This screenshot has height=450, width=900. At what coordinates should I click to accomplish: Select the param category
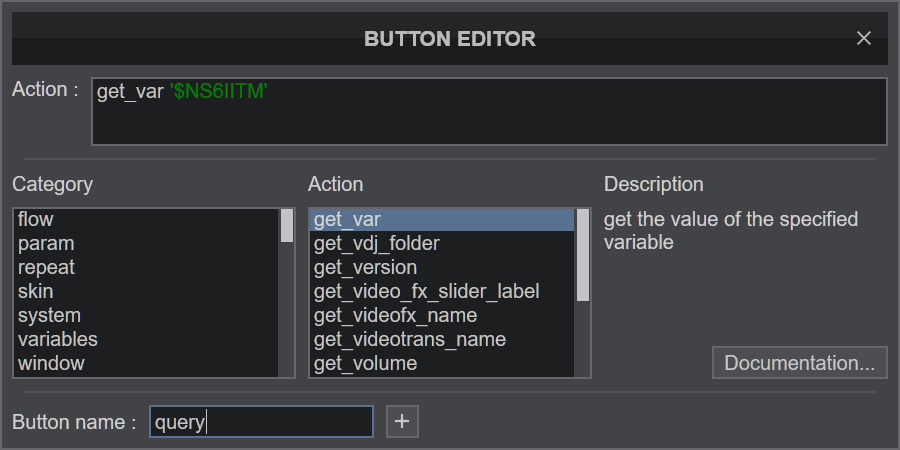click(x=146, y=243)
